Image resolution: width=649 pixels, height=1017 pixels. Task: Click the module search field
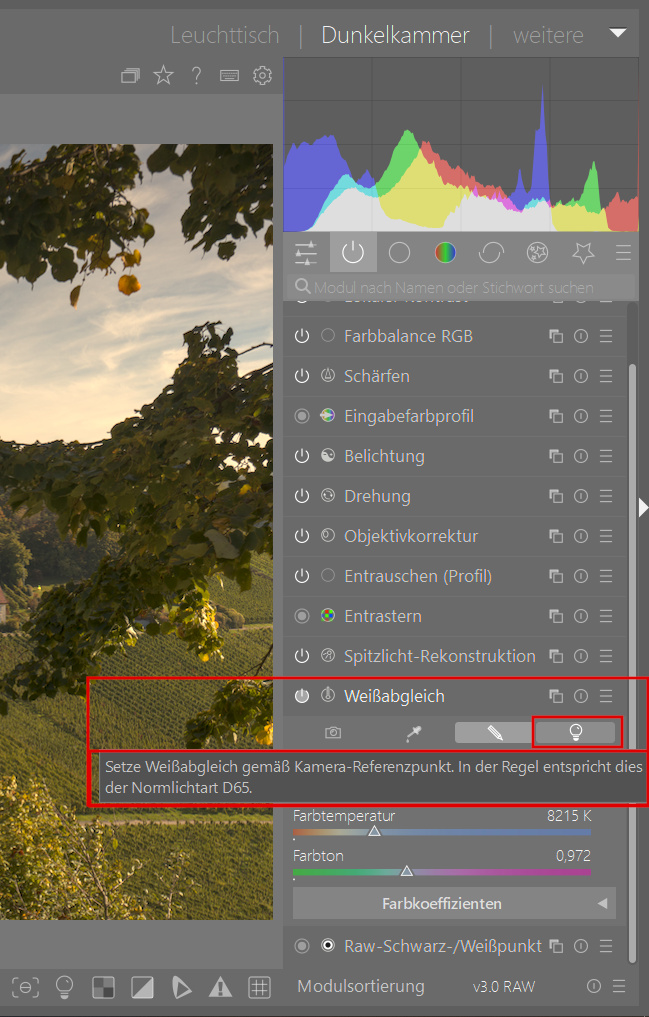(x=460, y=288)
